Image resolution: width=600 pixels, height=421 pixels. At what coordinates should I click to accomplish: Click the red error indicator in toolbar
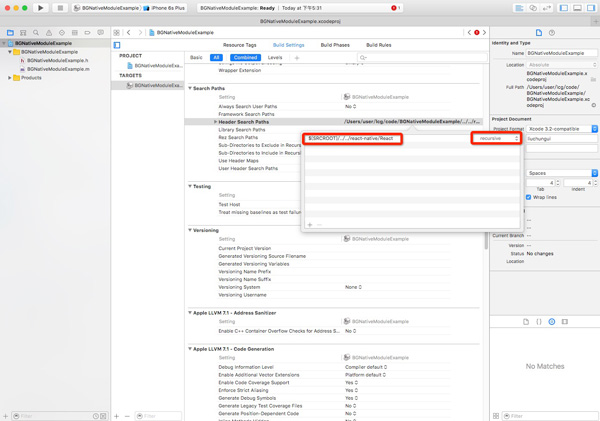tap(395, 8)
